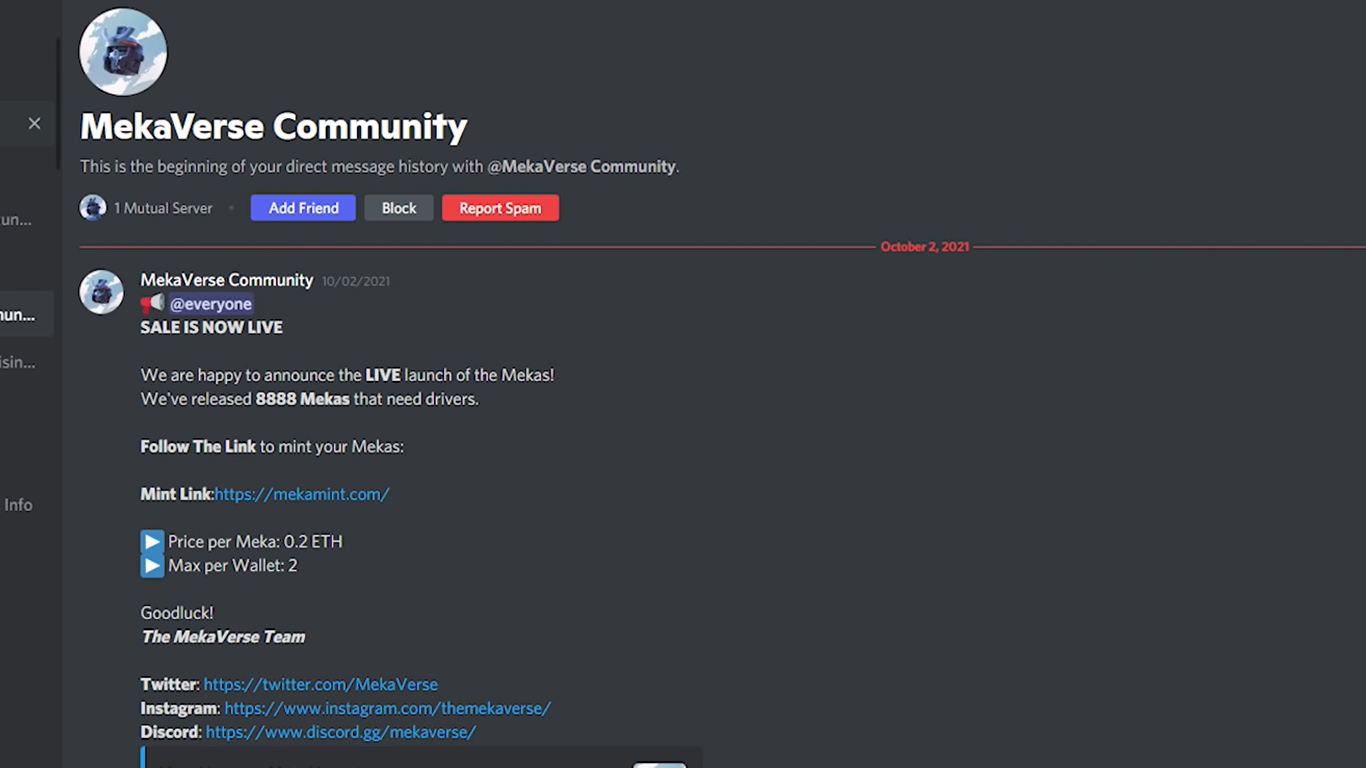Open the mekamint.com mint link
1366x768 pixels.
[302, 493]
